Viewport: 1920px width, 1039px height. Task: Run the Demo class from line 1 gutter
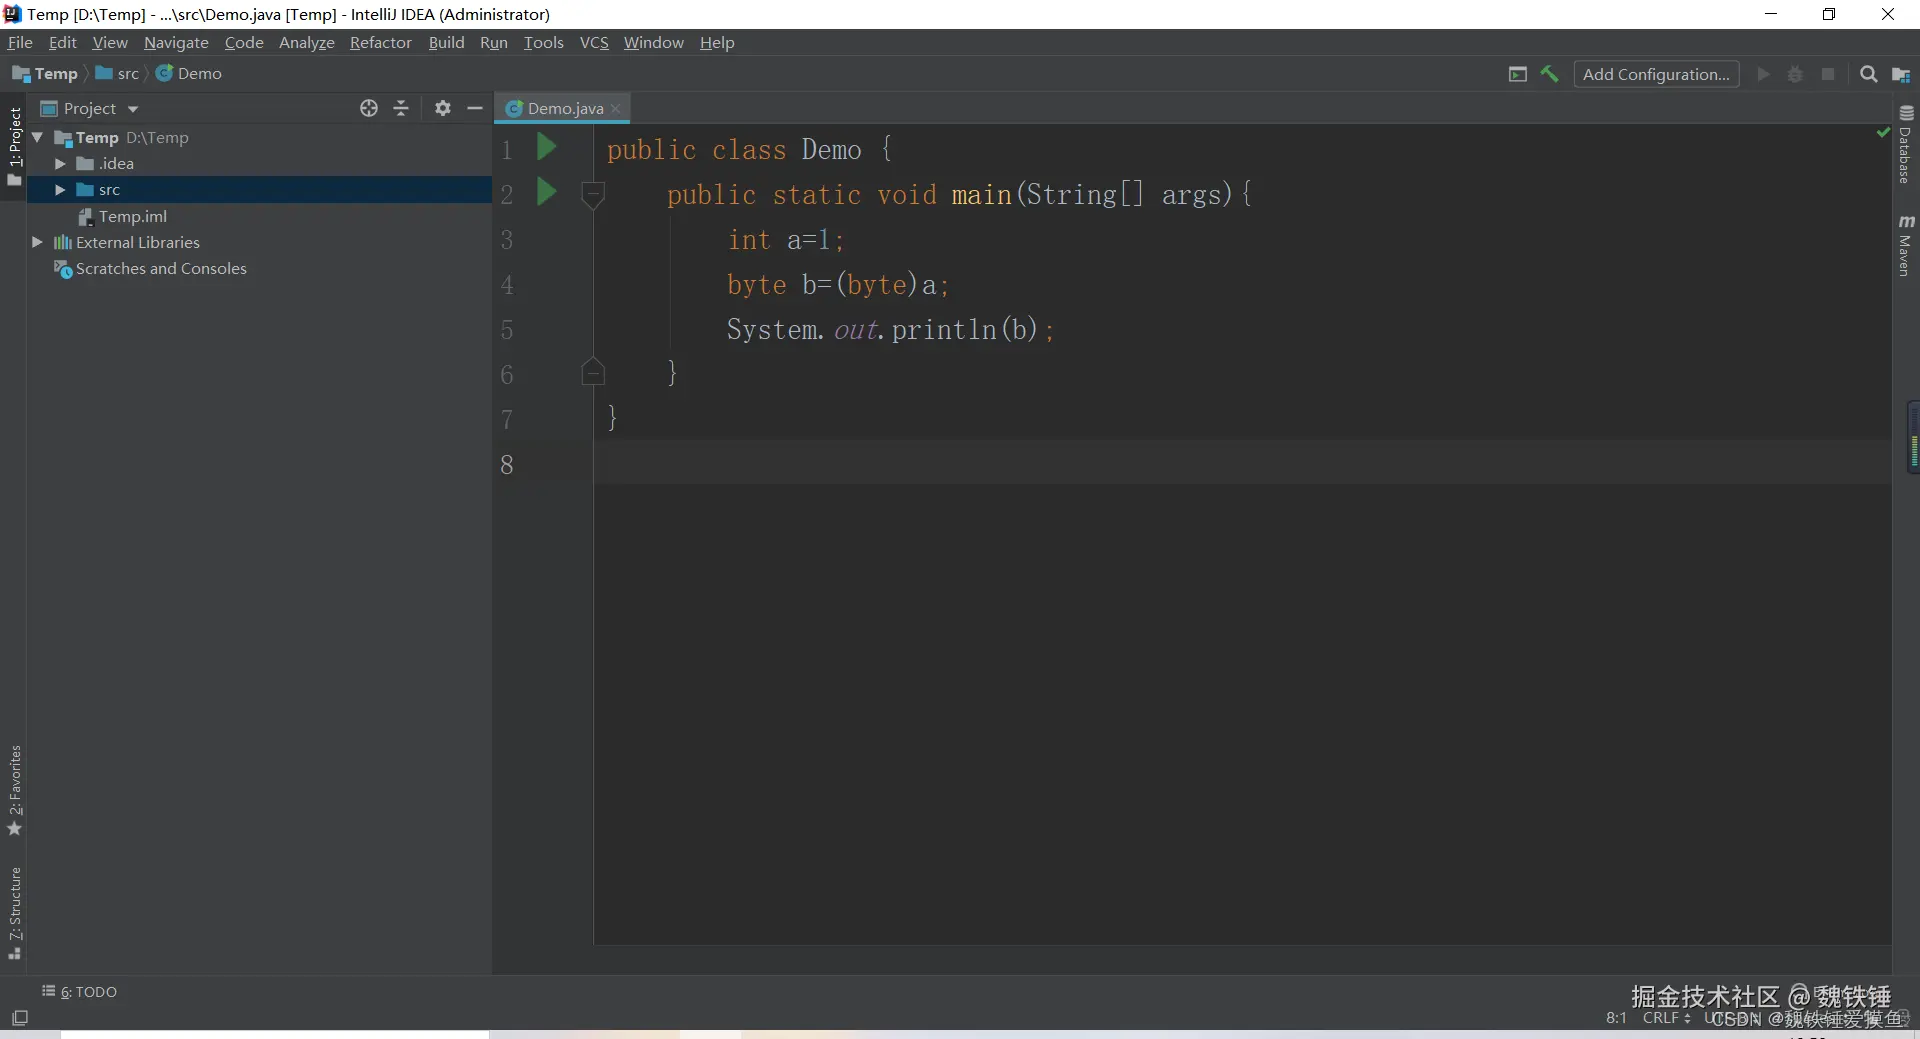(546, 148)
